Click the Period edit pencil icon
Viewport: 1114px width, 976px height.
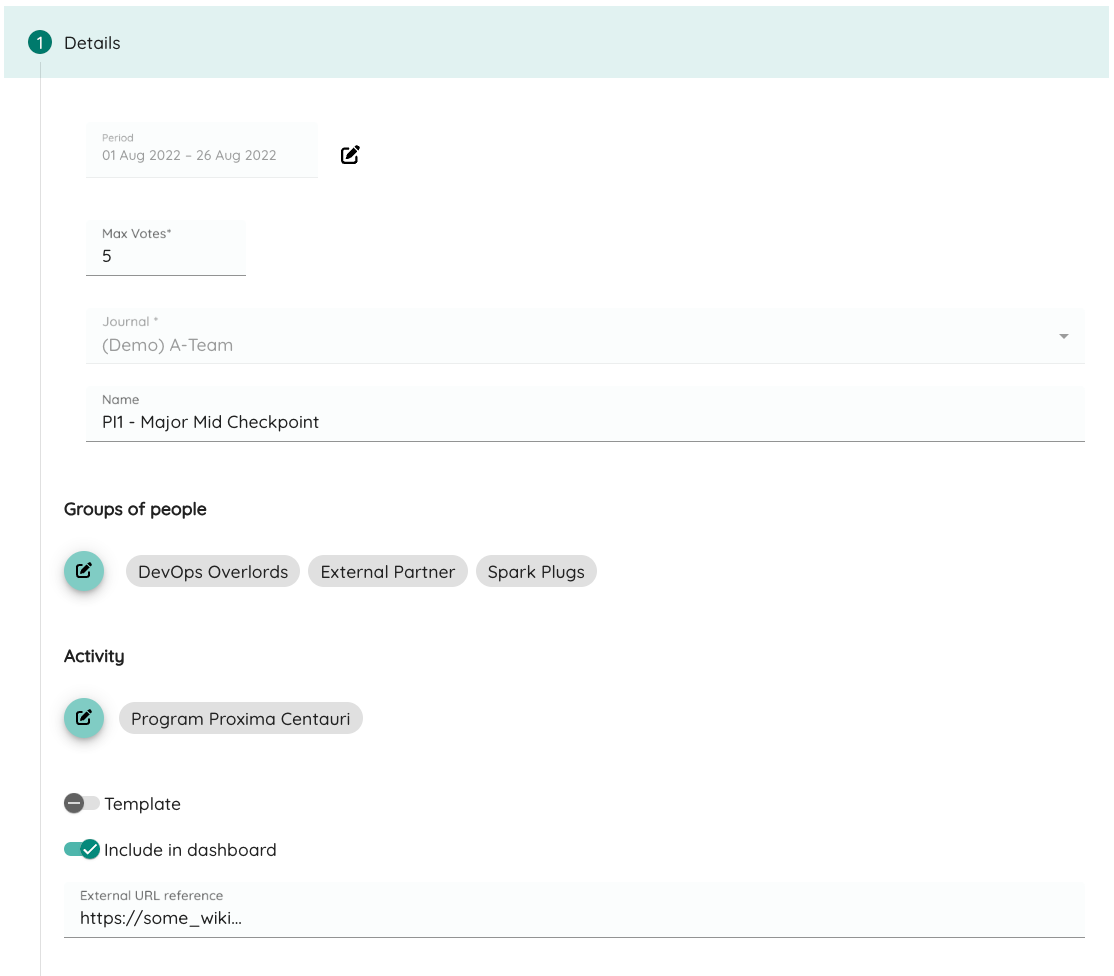click(350, 154)
